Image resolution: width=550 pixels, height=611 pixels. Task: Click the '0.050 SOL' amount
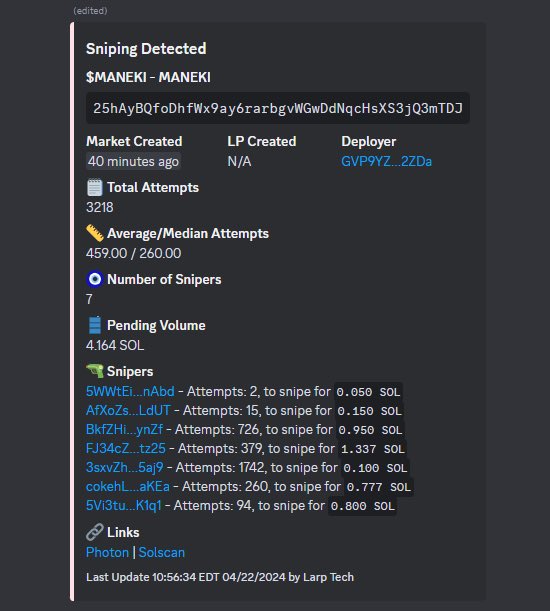click(x=368, y=392)
